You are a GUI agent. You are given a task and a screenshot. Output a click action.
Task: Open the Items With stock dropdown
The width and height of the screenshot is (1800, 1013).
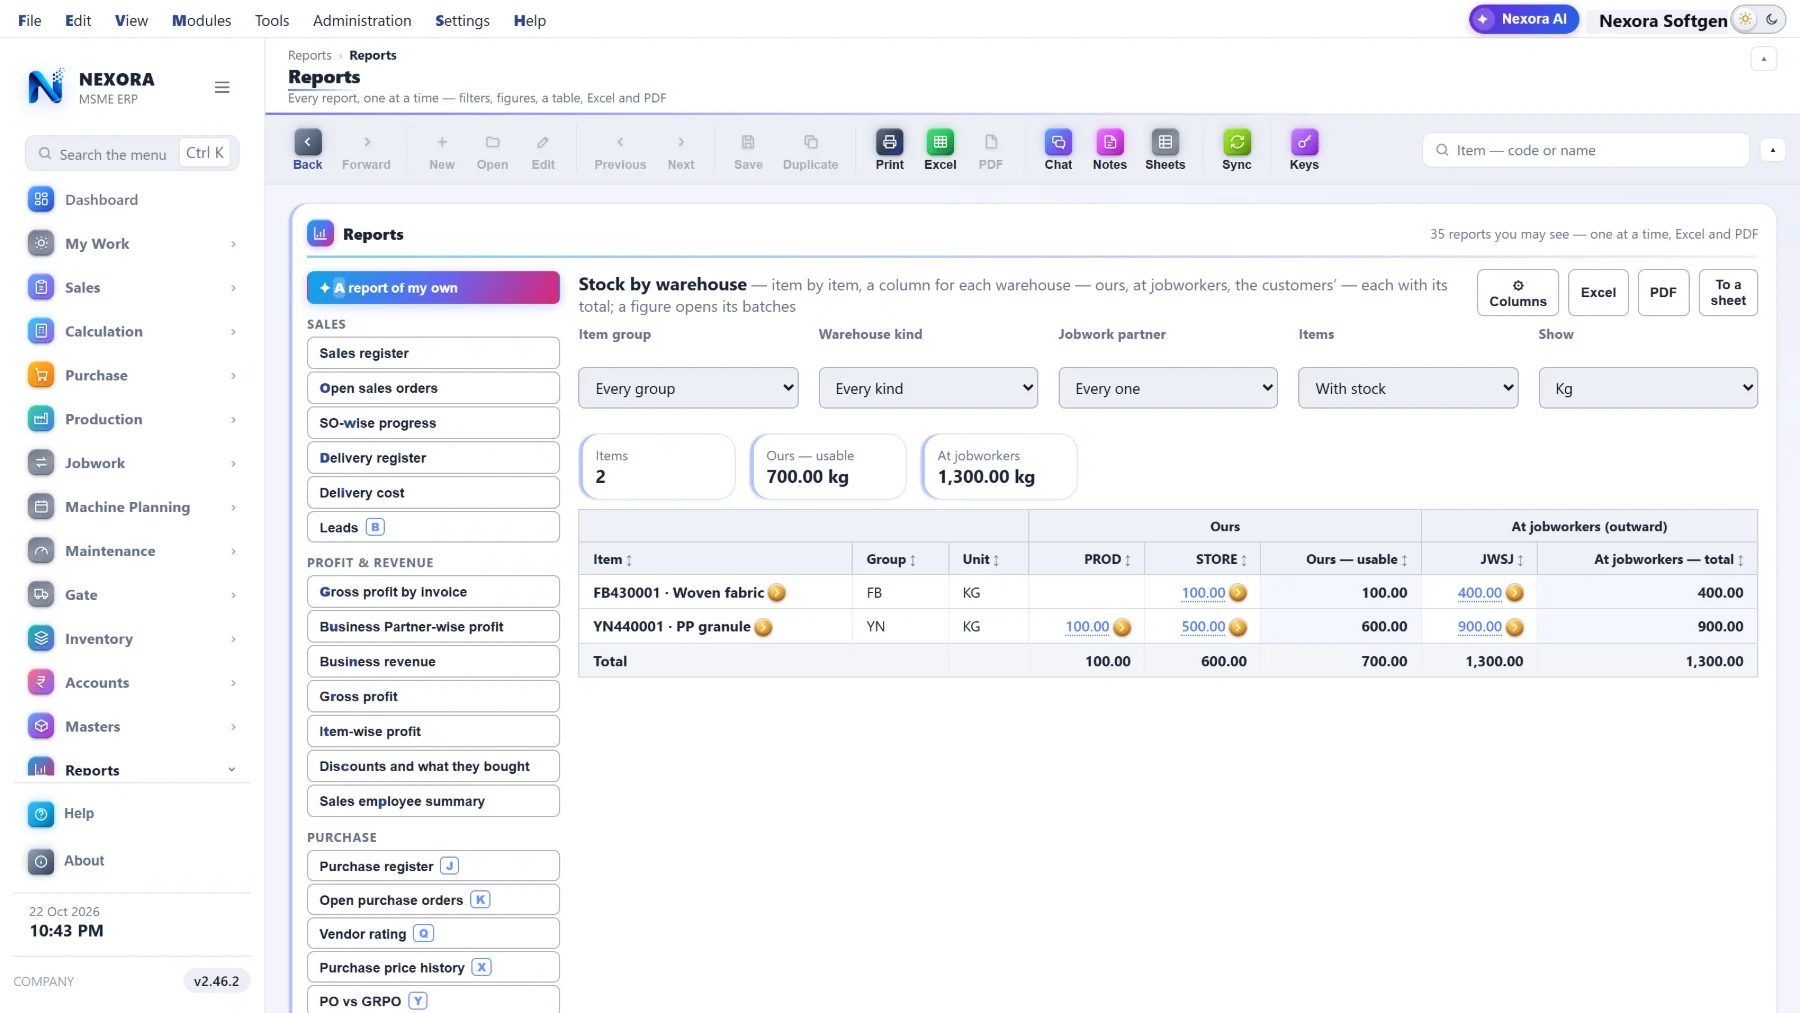[x=1408, y=388]
